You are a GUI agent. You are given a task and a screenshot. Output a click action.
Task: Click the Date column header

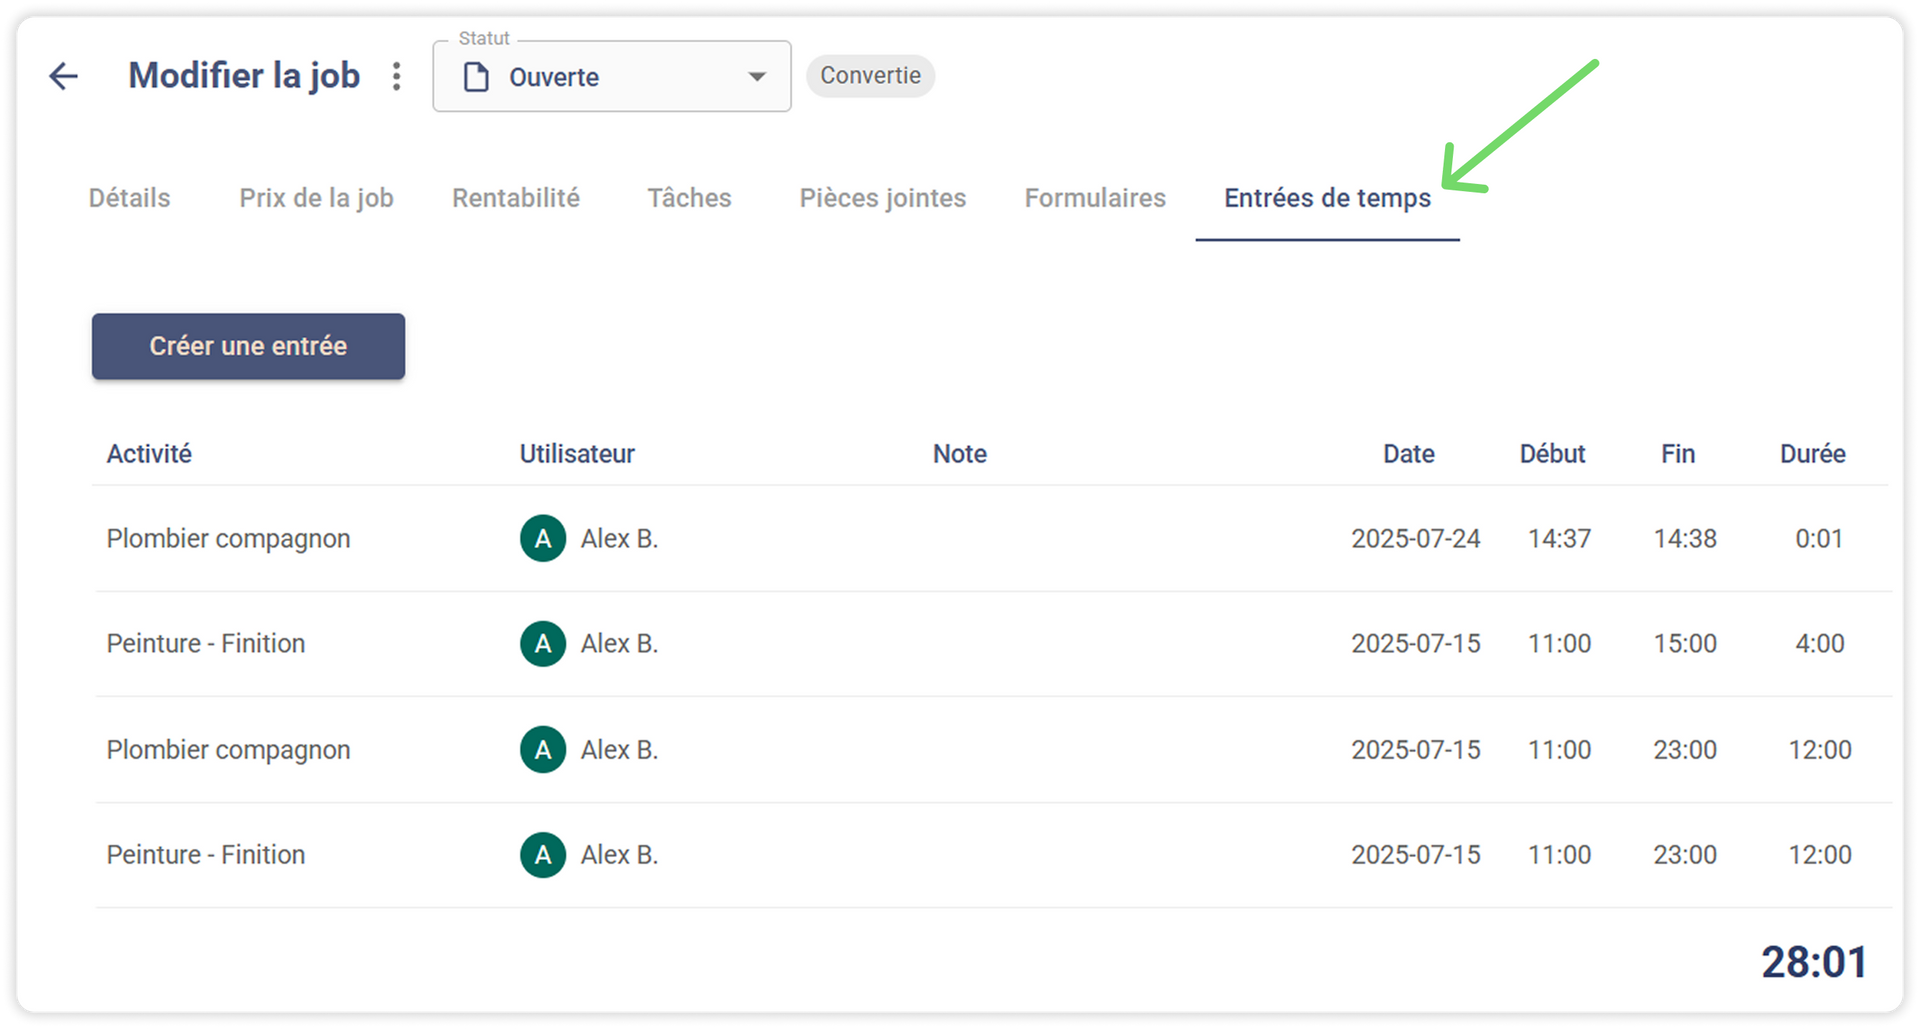click(1408, 454)
